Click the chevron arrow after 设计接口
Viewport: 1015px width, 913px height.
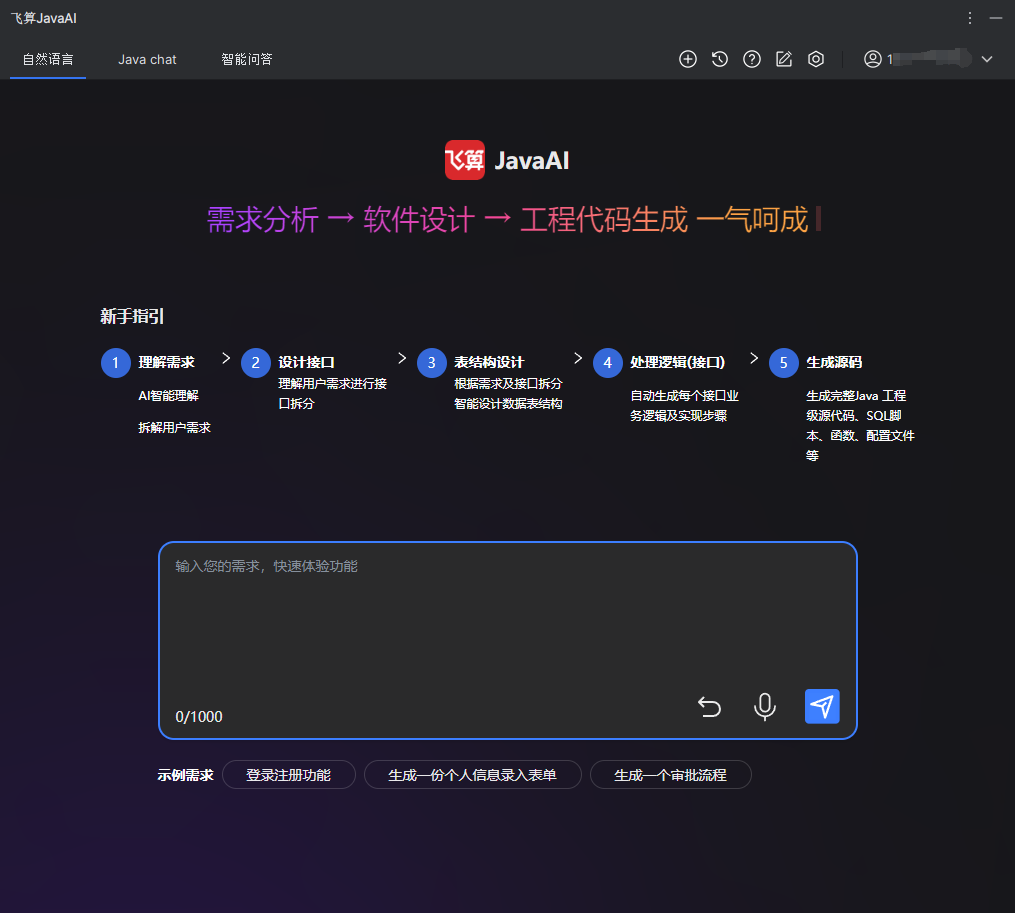(x=402, y=358)
